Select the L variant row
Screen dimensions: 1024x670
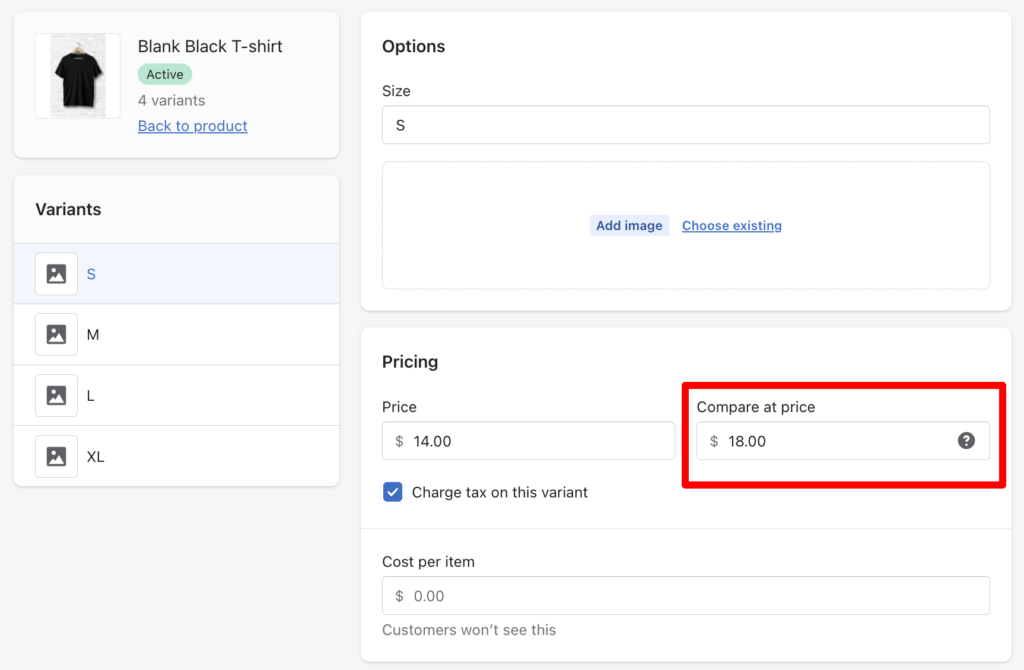click(176, 395)
